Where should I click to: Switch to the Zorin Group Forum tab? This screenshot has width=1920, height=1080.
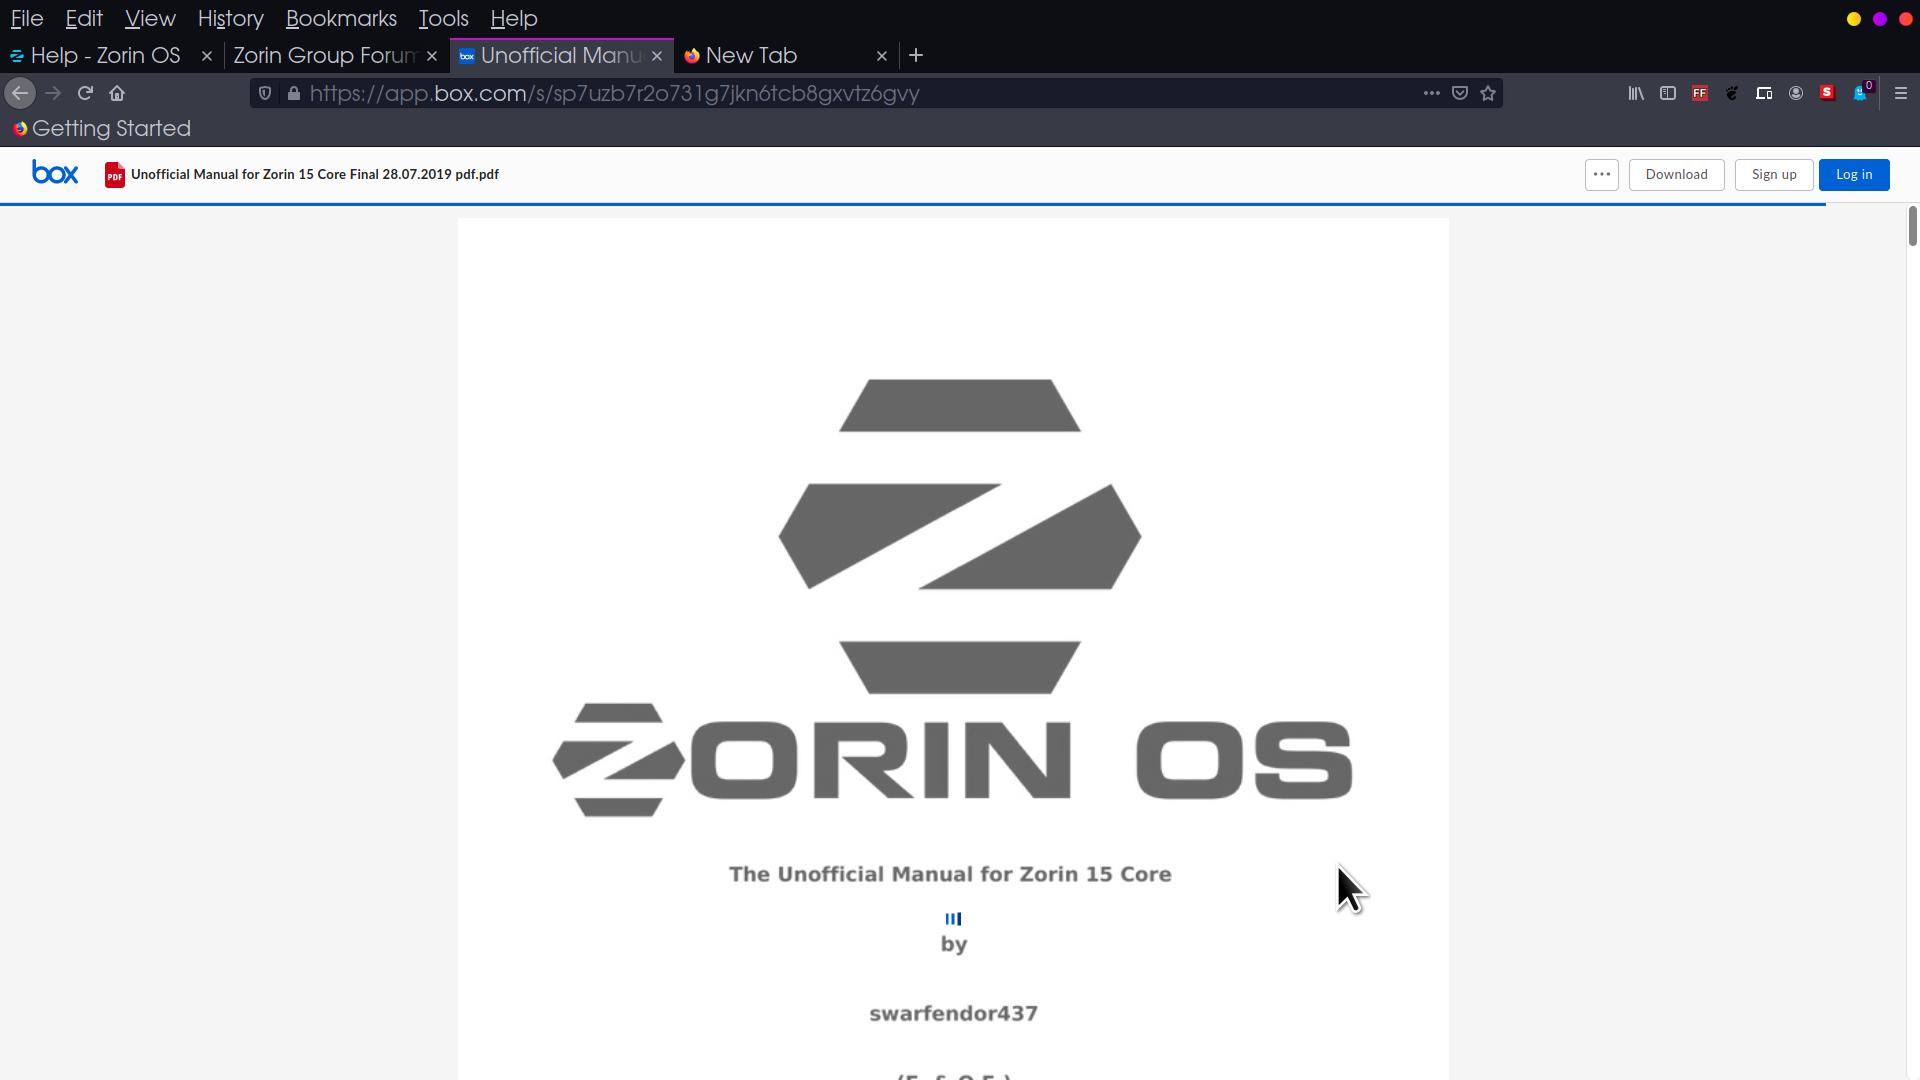click(324, 56)
